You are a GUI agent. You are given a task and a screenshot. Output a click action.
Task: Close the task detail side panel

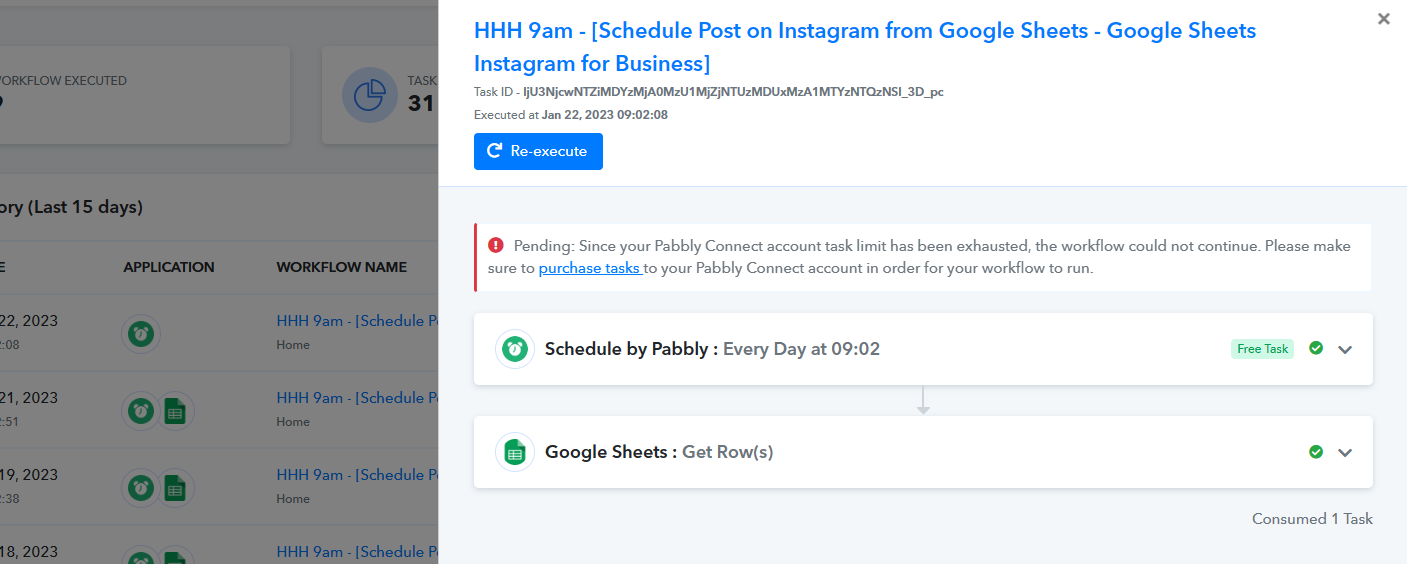point(1384,18)
